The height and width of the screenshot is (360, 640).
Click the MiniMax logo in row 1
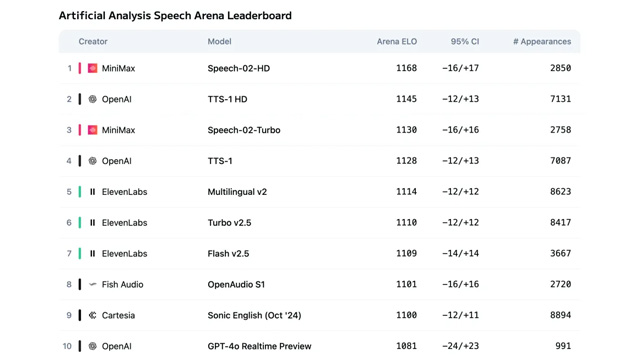(x=93, y=68)
